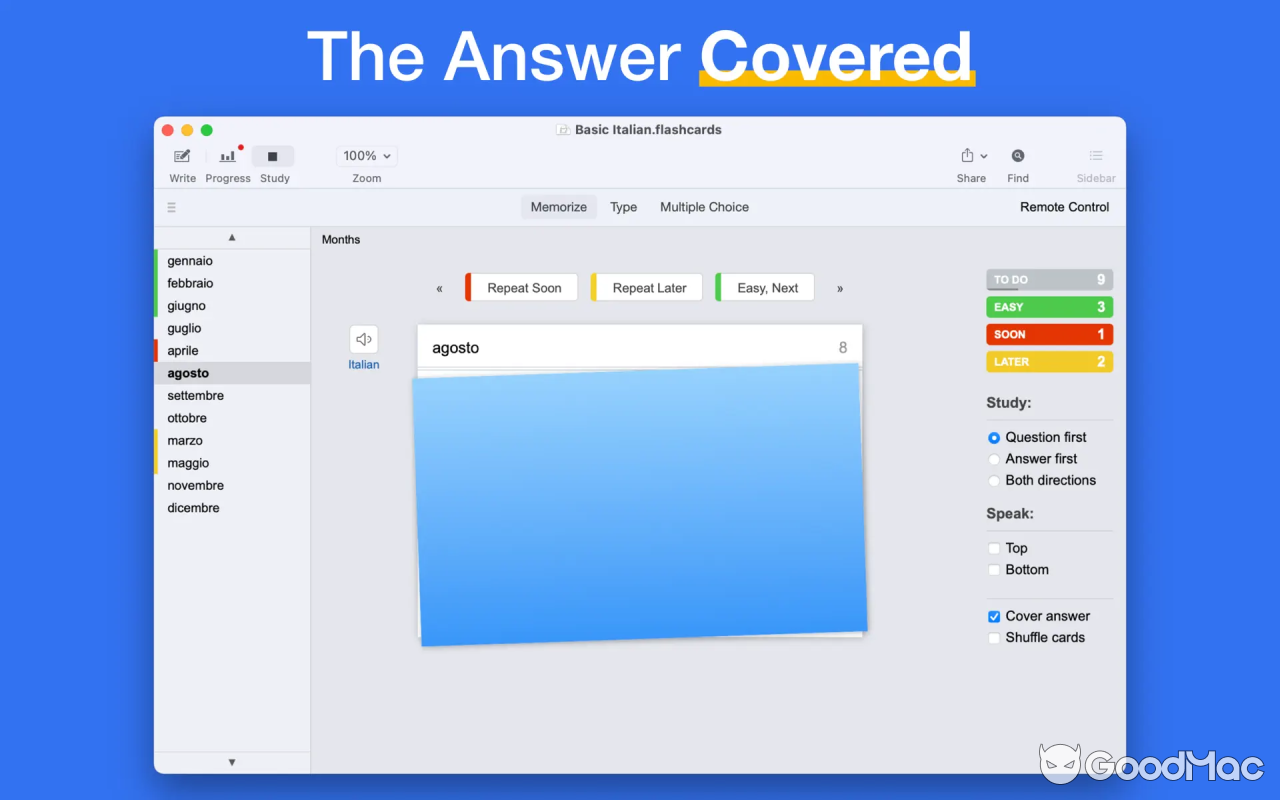Click the hamburger list icon above the sidebar
Screen dimensions: 1280x800
click(171, 207)
